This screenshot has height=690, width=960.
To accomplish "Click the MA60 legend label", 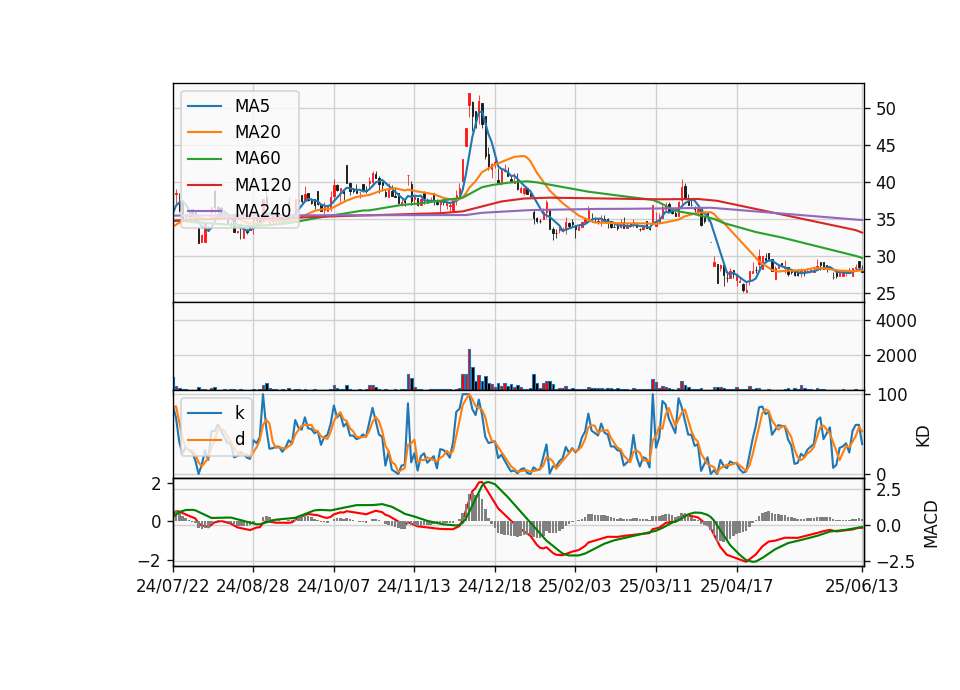I will click(x=258, y=158).
